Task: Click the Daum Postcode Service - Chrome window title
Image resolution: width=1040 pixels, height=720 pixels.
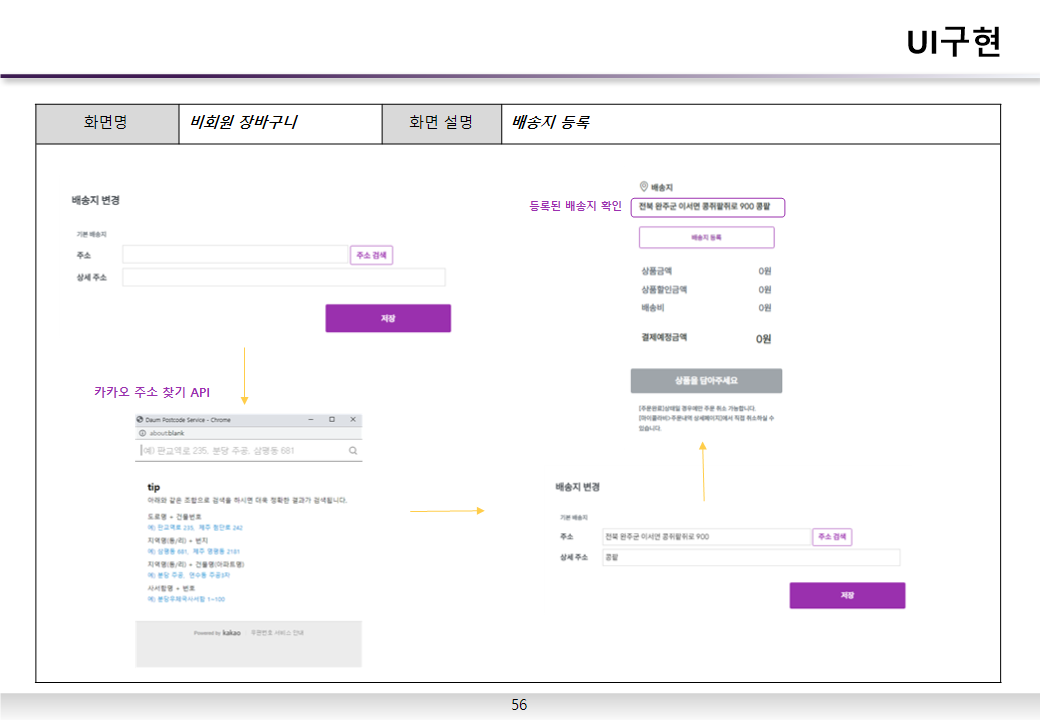Action: [188, 420]
